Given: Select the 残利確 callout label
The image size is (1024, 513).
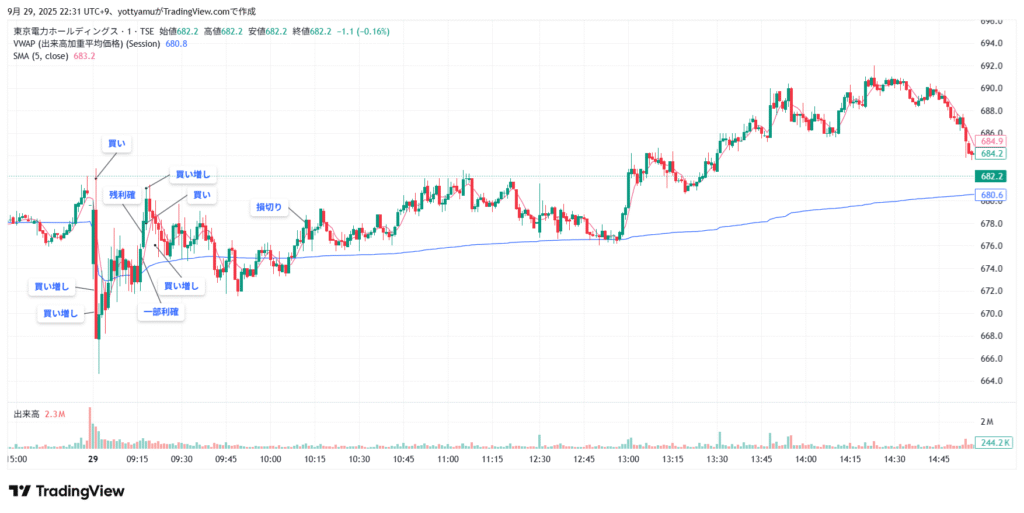Looking at the screenshot, I should coord(121,194).
